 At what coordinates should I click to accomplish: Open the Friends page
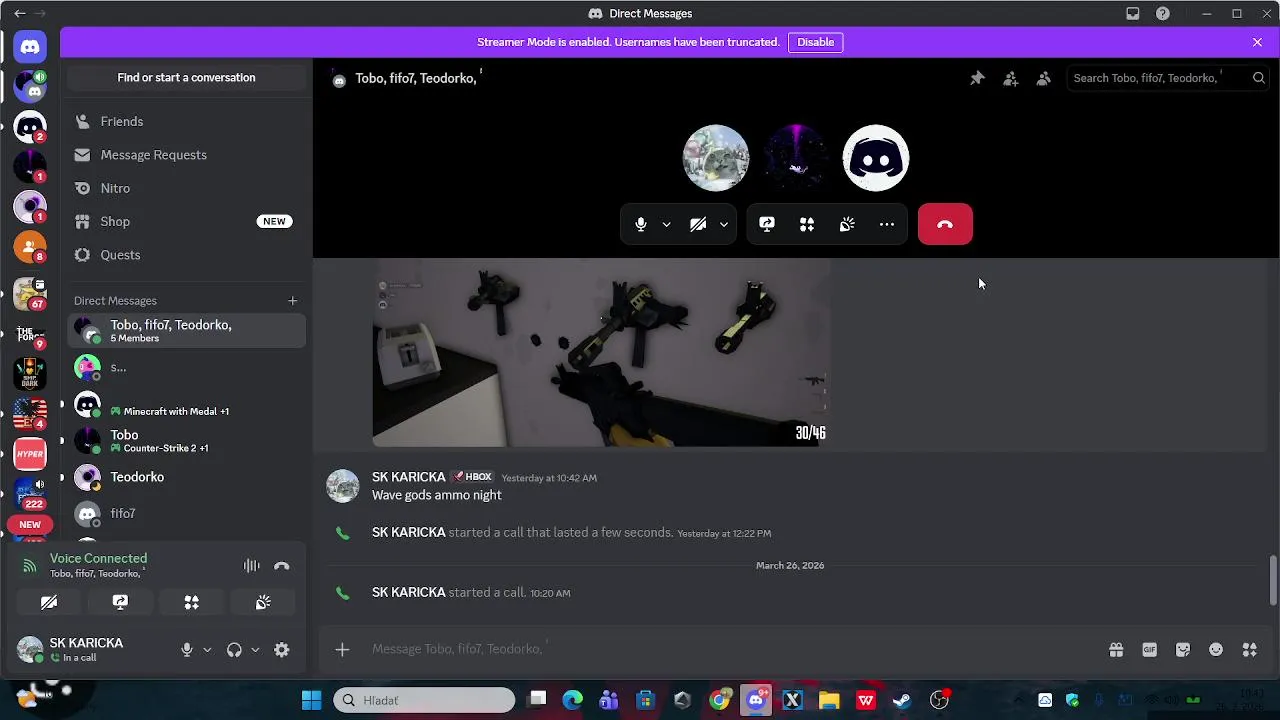click(186, 121)
